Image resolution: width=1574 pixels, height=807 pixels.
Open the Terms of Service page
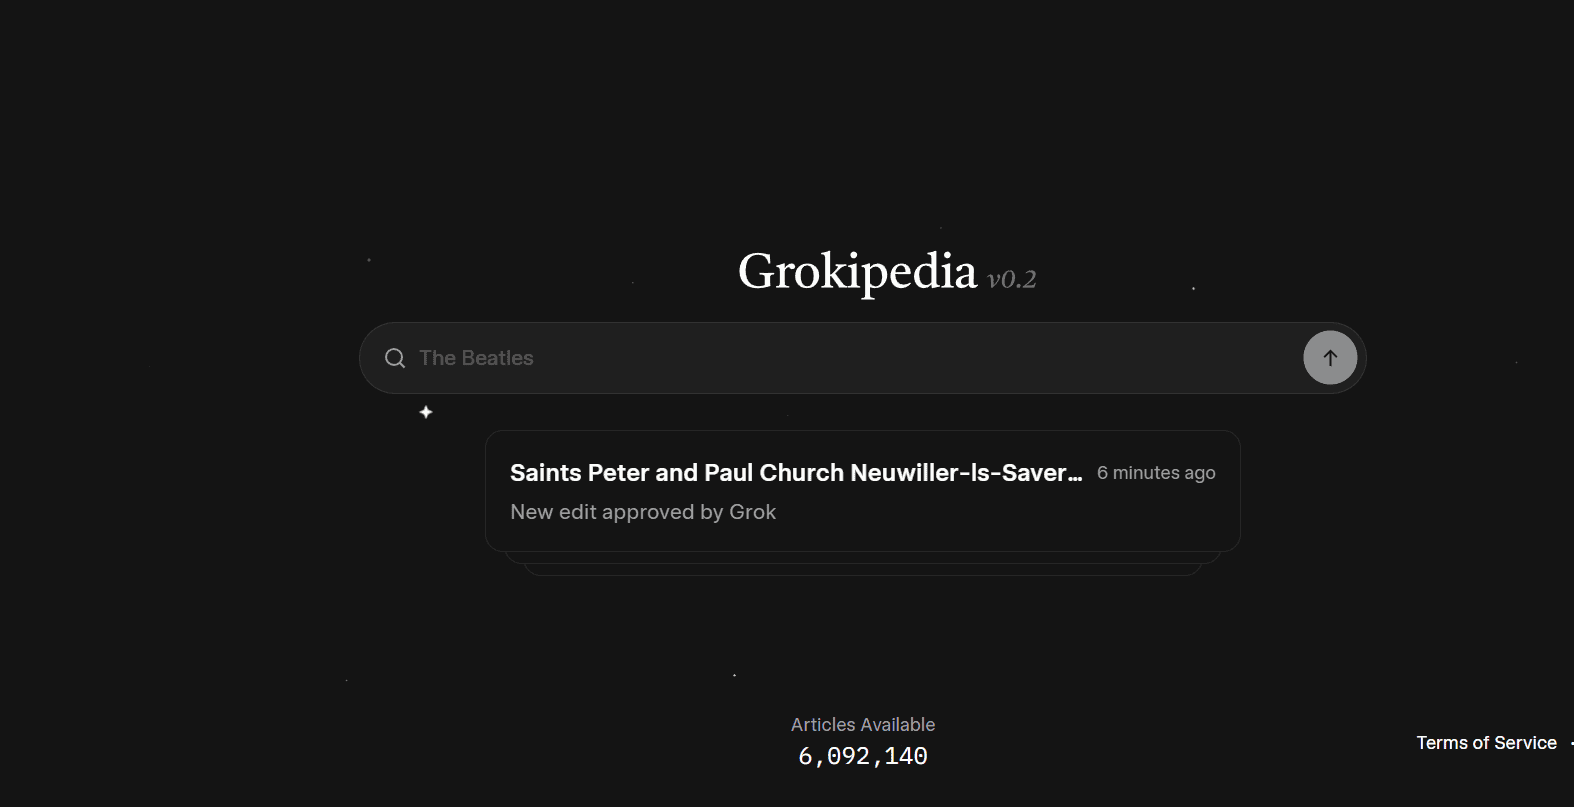coord(1486,742)
